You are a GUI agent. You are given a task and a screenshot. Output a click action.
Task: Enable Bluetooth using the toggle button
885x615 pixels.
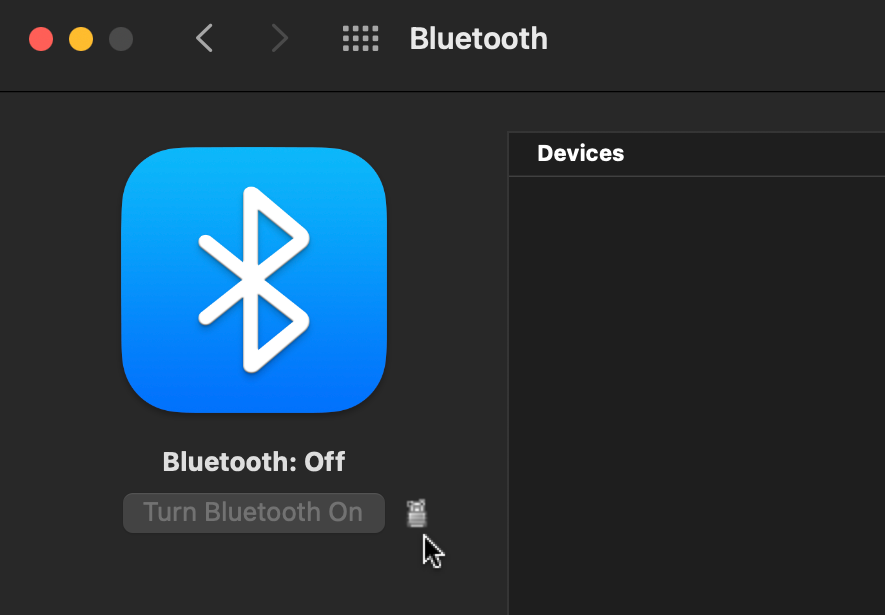point(254,513)
